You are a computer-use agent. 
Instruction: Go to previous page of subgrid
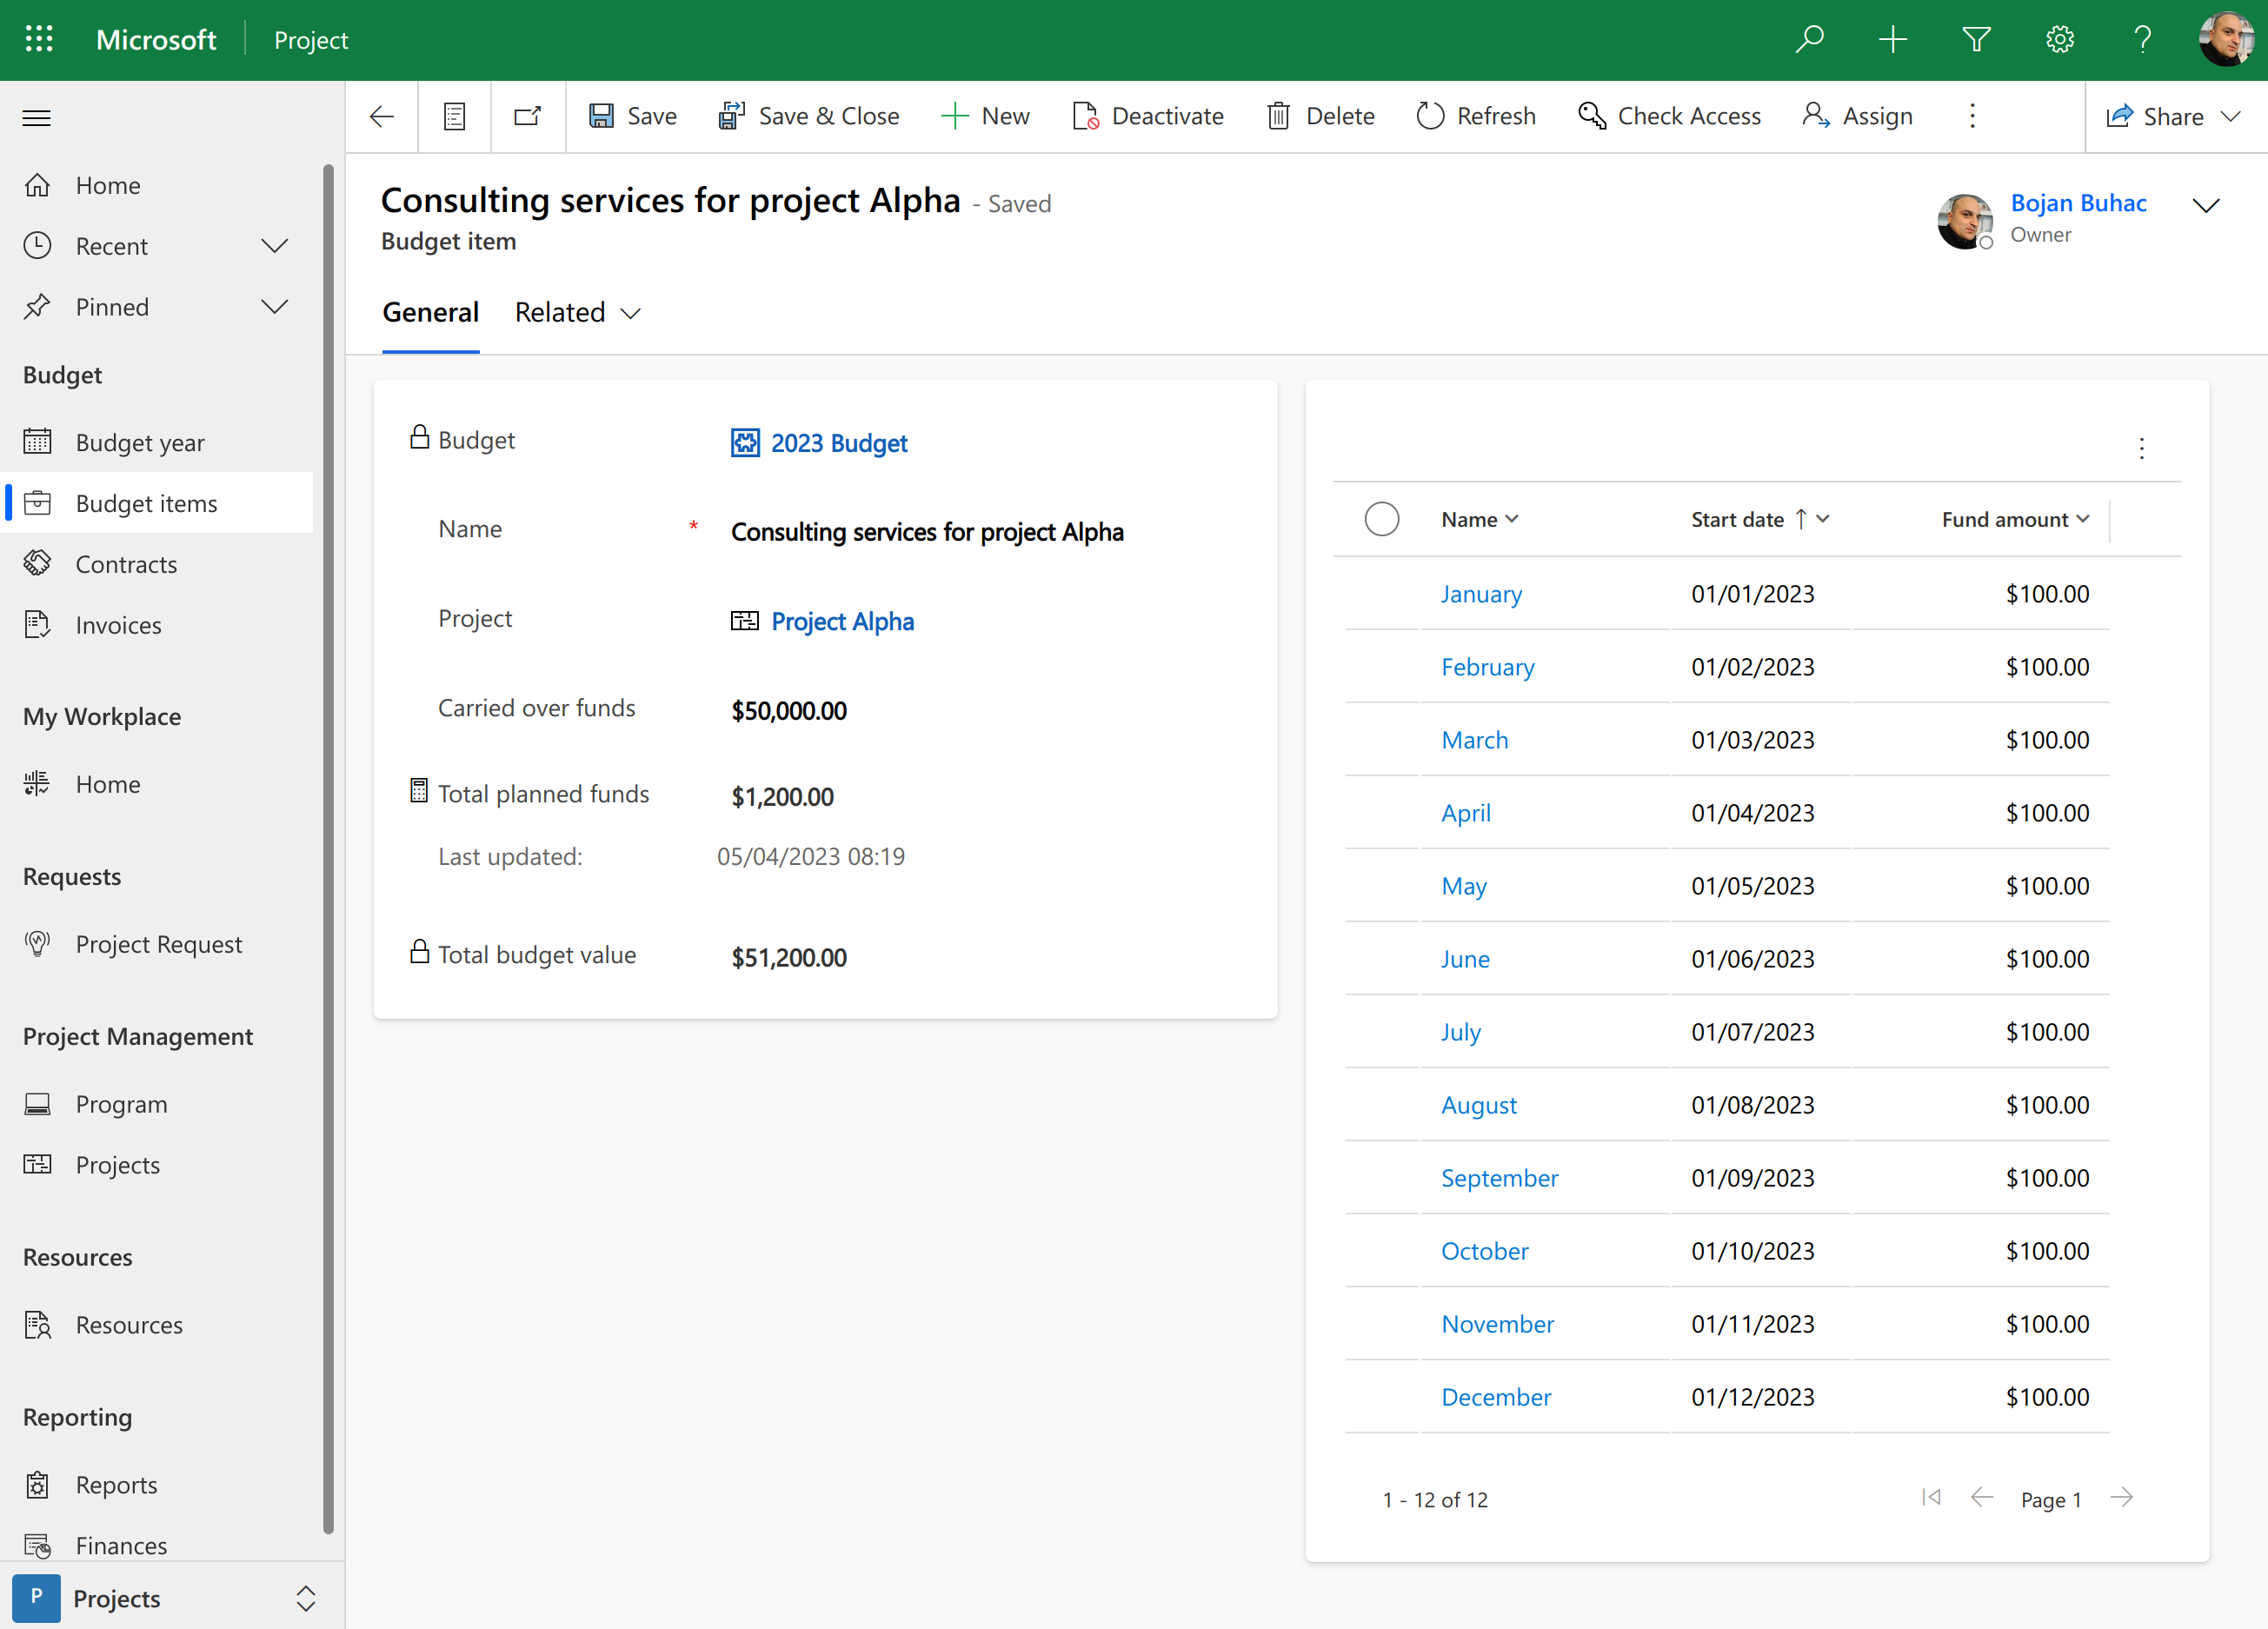pos(1981,1498)
